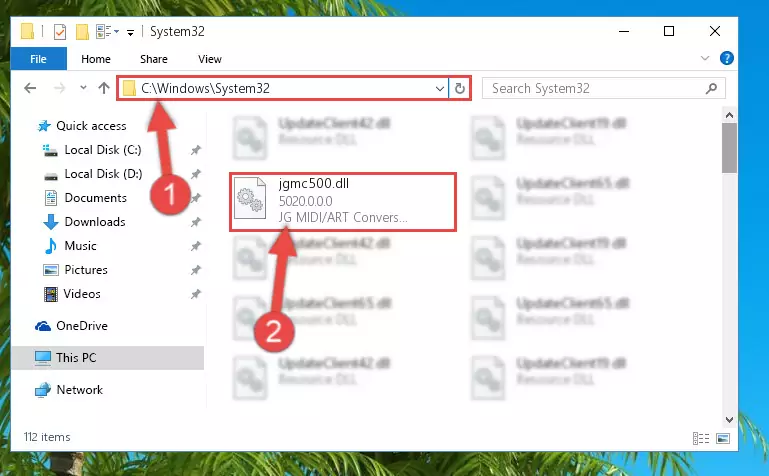The image size is (769, 476).
Task: Expand the address bar history dropdown
Action: pyautogui.click(x=439, y=89)
